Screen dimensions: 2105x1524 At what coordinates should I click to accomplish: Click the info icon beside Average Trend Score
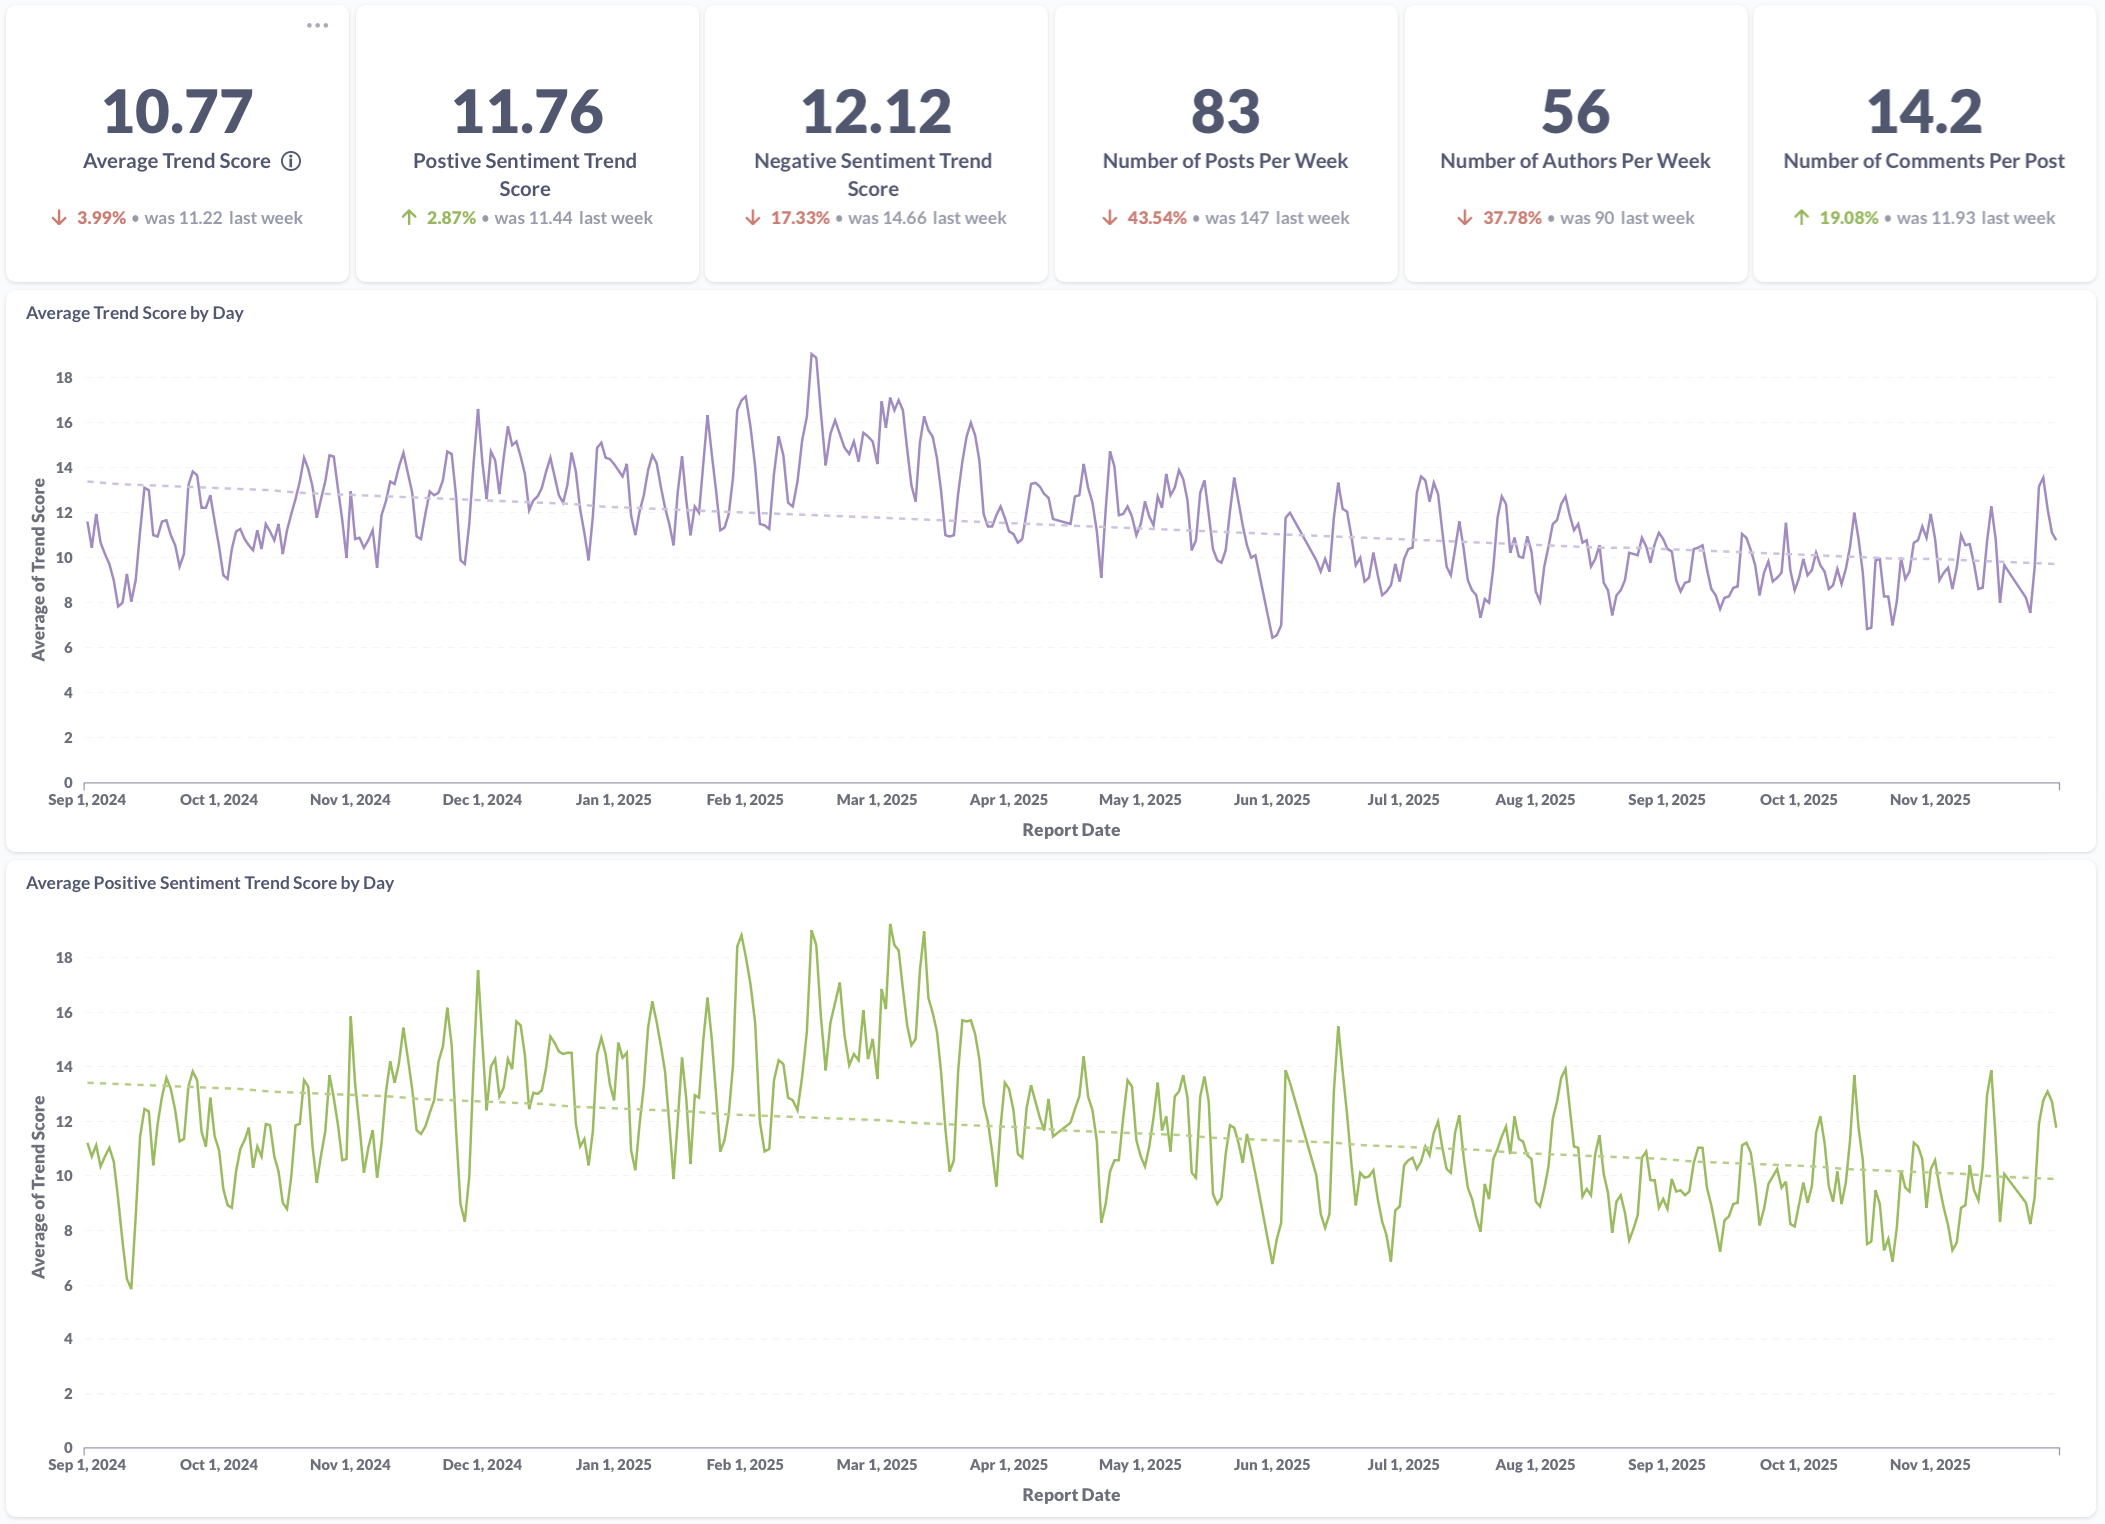(x=291, y=161)
